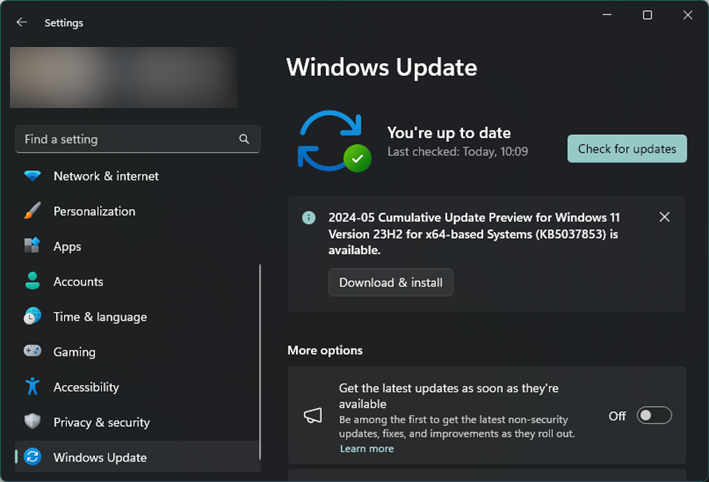Click the 'More options' heading
This screenshot has height=482, width=709.
coord(325,350)
